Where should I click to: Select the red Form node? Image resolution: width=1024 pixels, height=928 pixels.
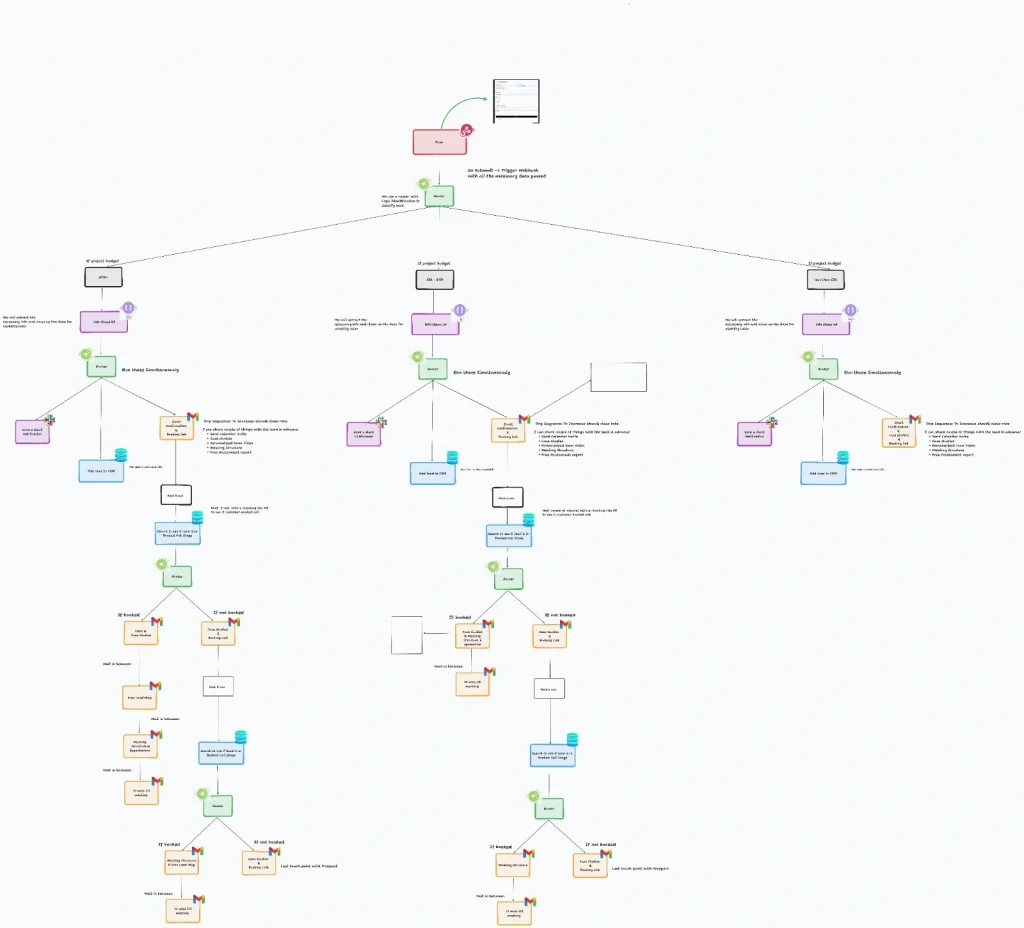[x=439, y=142]
